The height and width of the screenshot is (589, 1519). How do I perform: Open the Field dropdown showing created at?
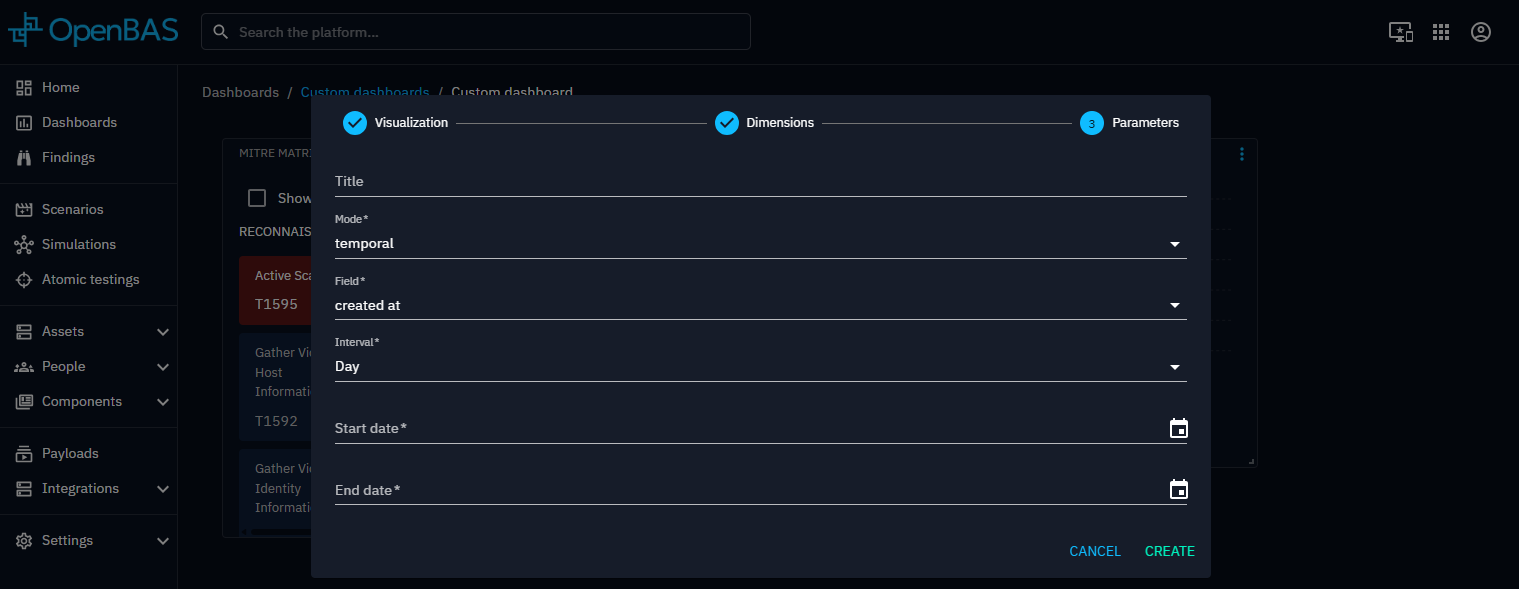pos(760,305)
